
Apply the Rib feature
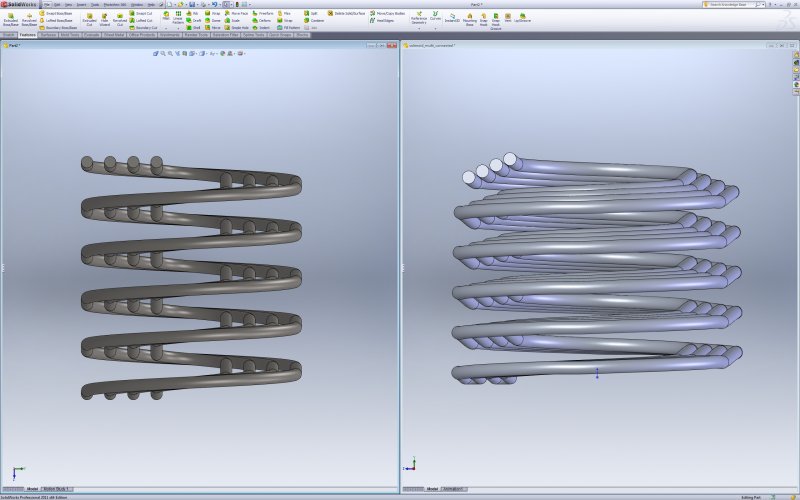pos(192,13)
